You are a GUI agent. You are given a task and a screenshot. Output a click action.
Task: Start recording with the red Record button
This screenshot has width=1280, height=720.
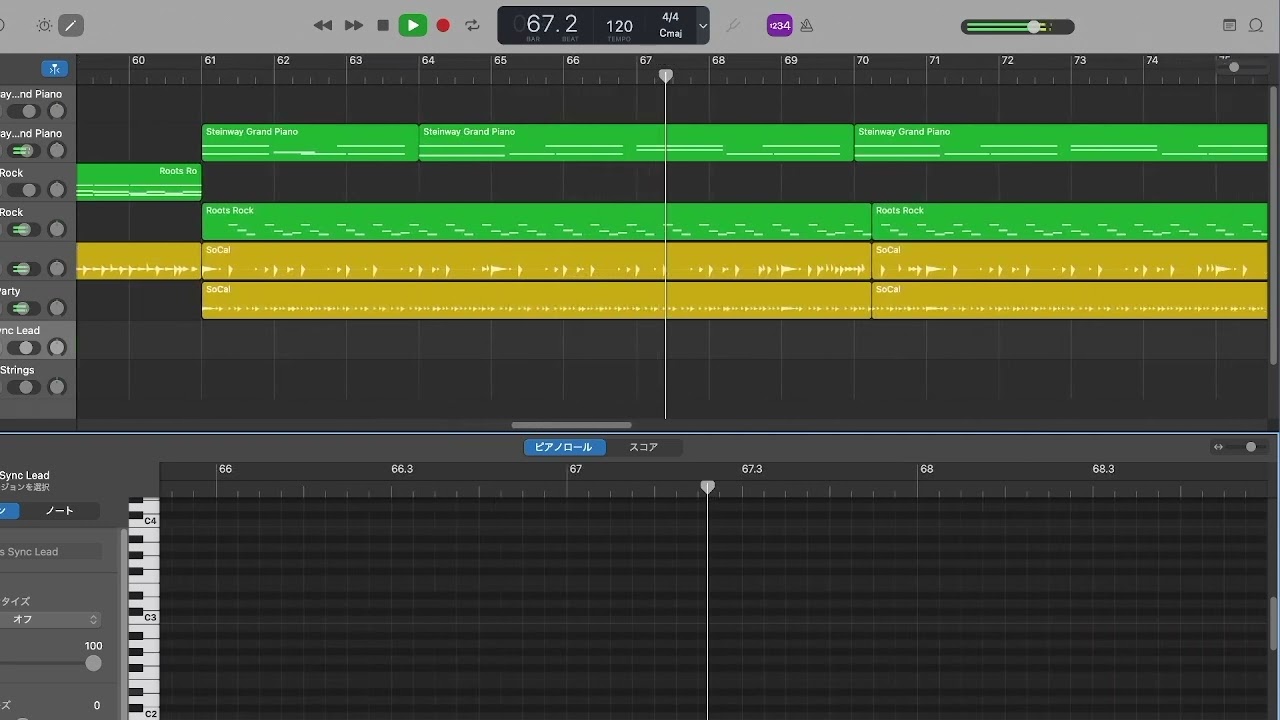coord(443,26)
